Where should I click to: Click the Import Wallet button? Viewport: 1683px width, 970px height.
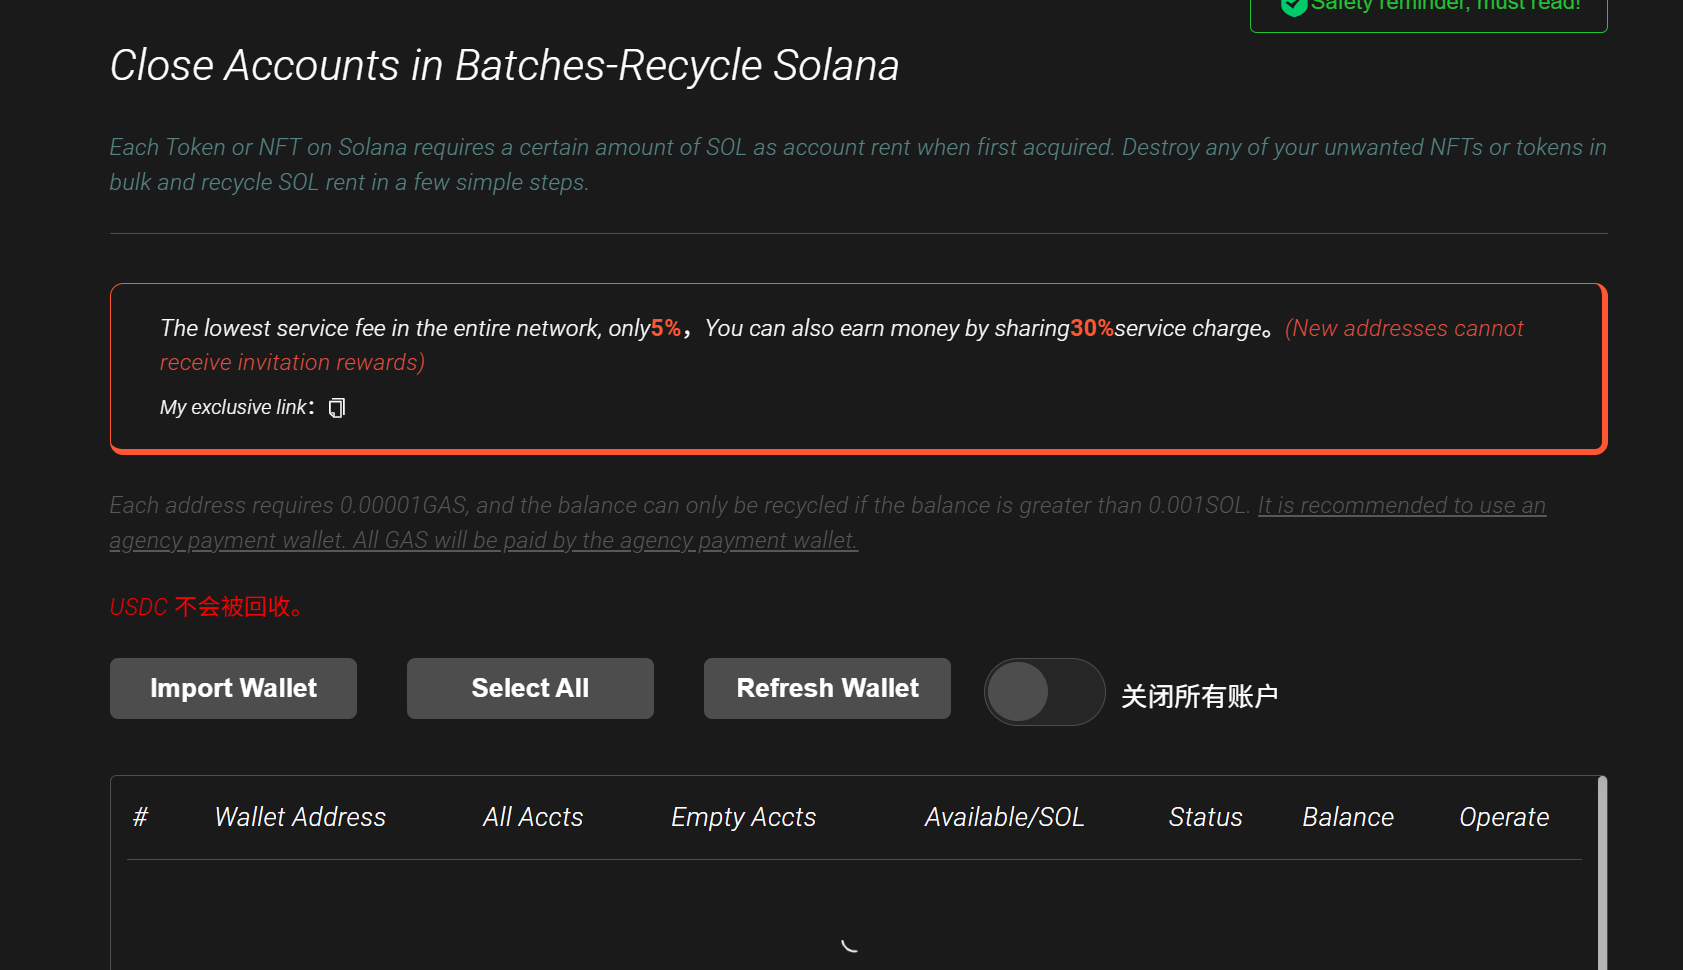(232, 688)
